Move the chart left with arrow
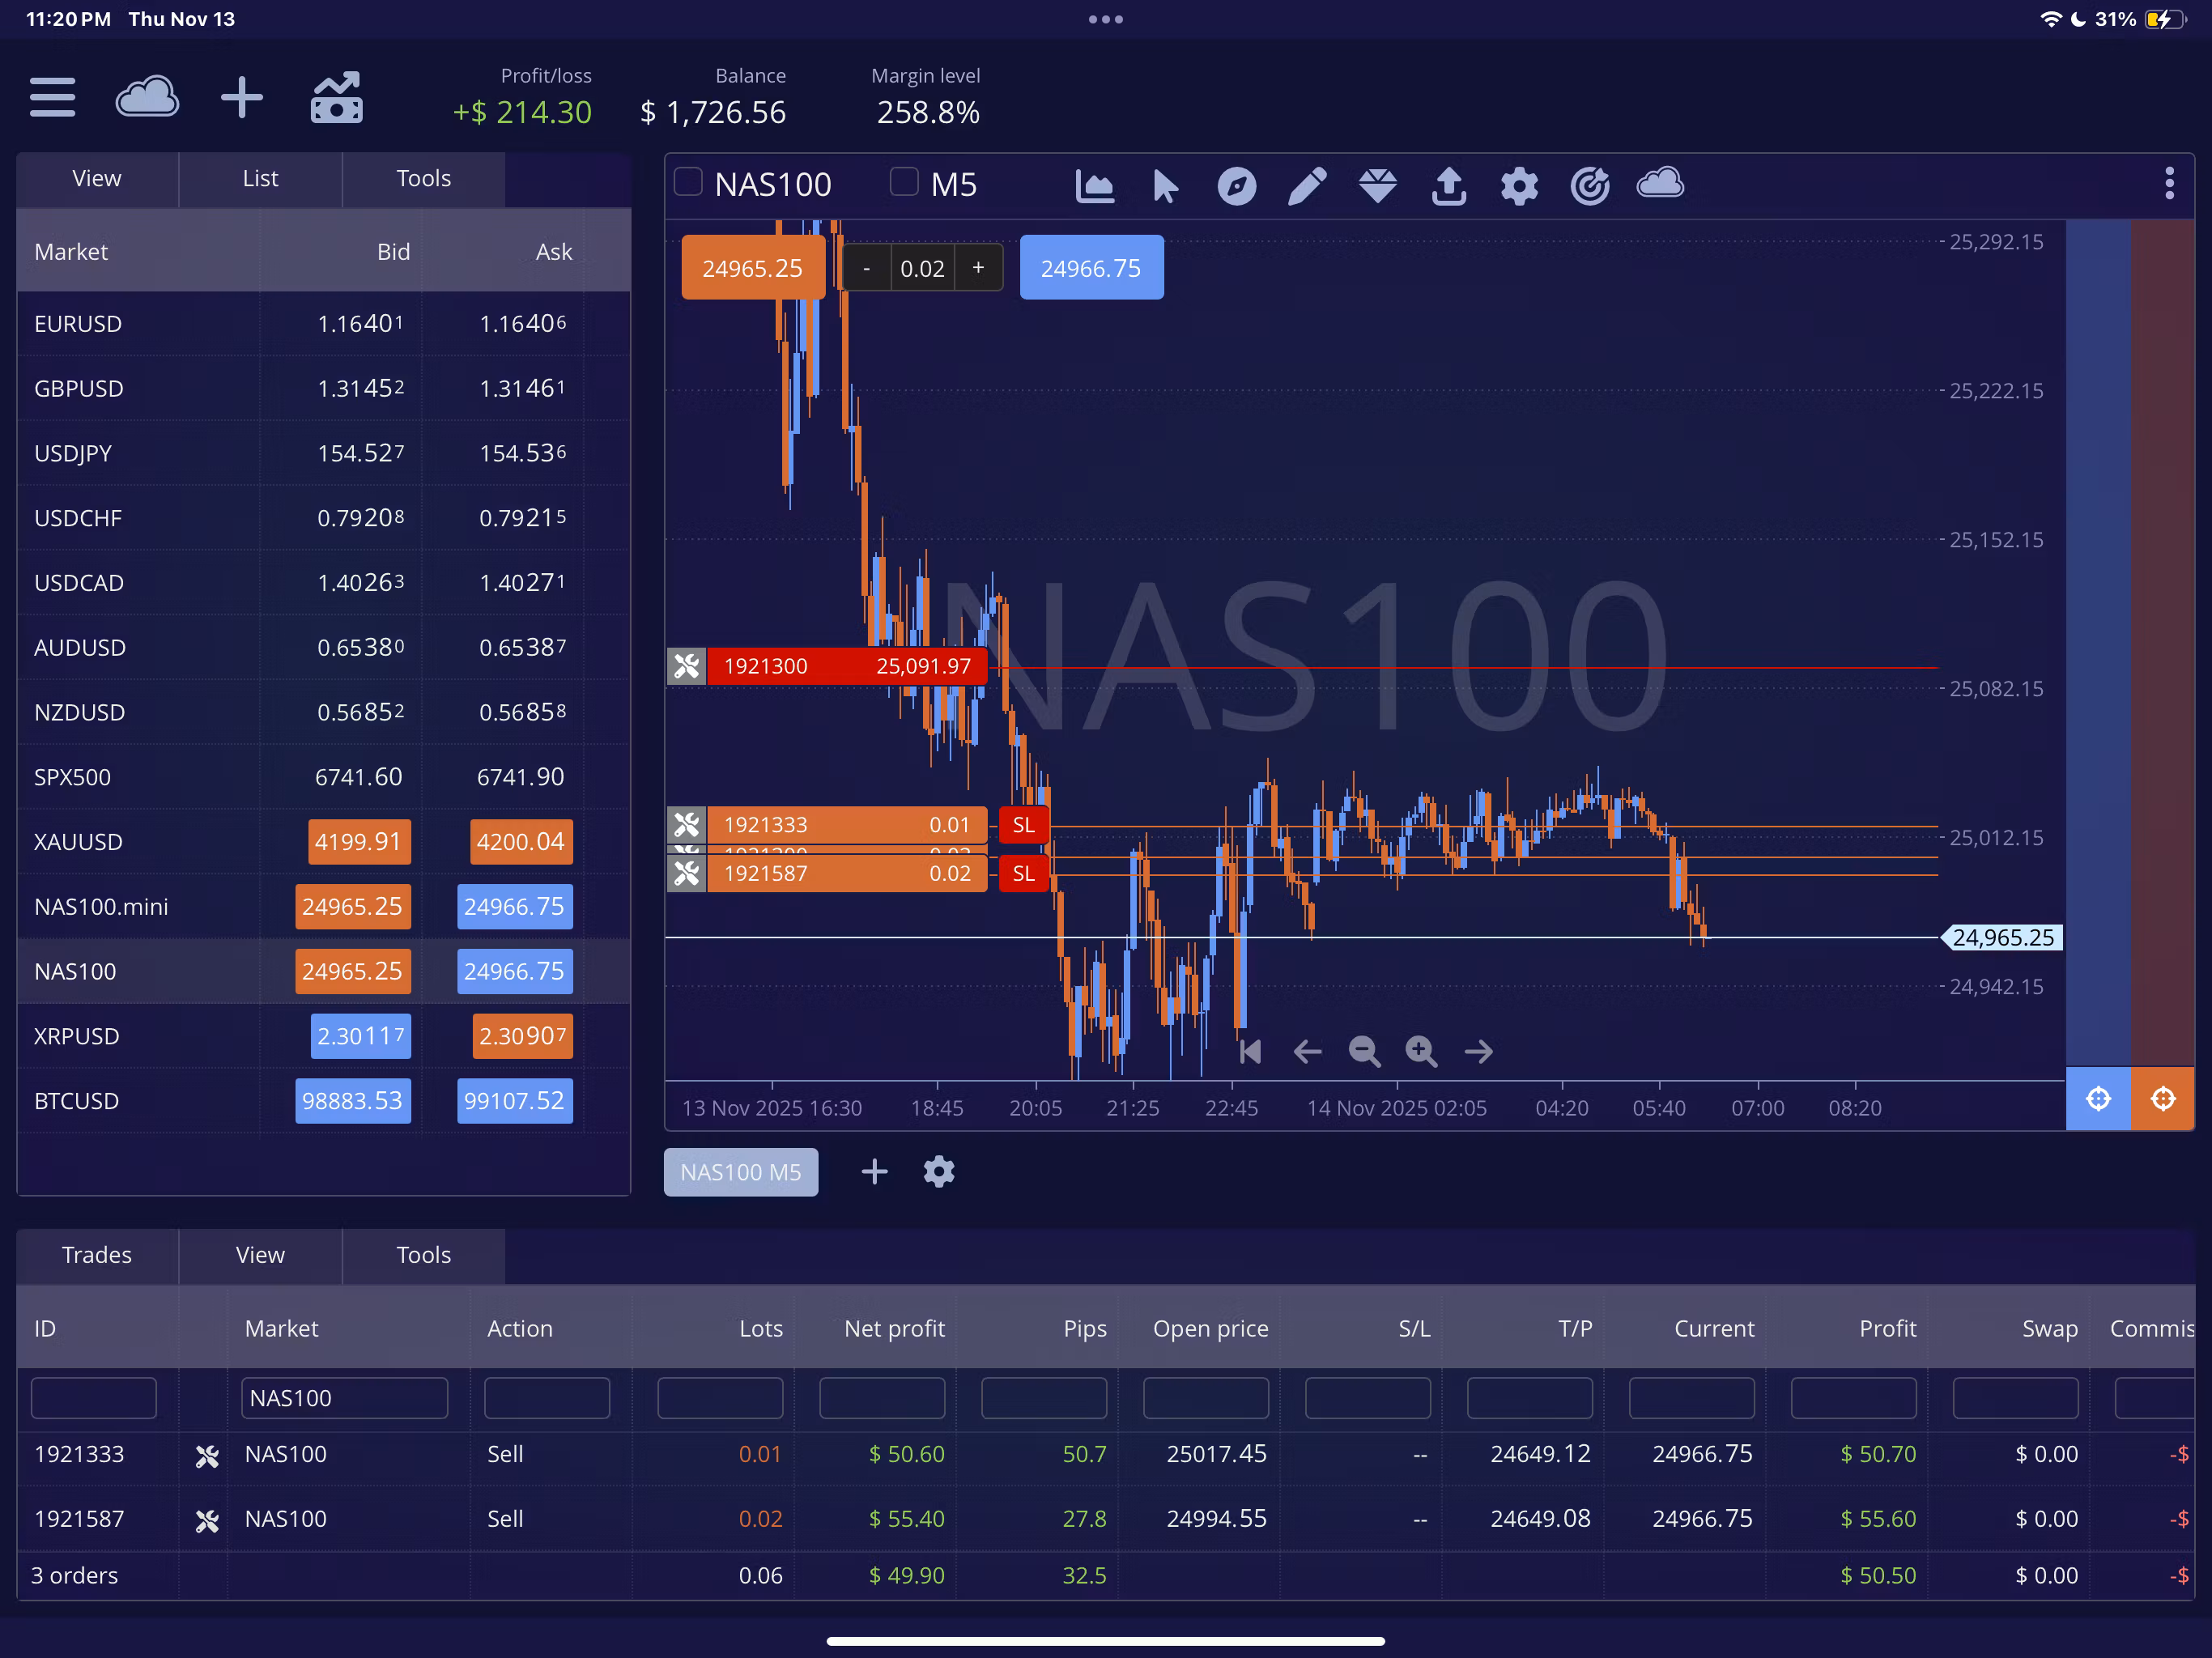The image size is (2212, 1658). point(1307,1051)
